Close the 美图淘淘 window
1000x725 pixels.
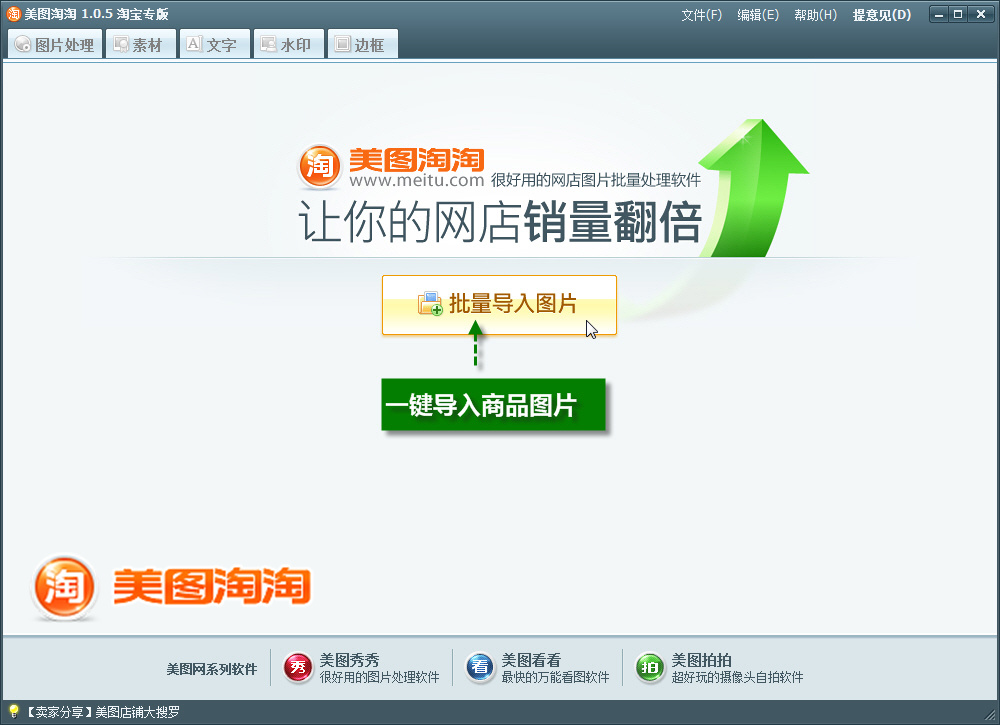(981, 15)
